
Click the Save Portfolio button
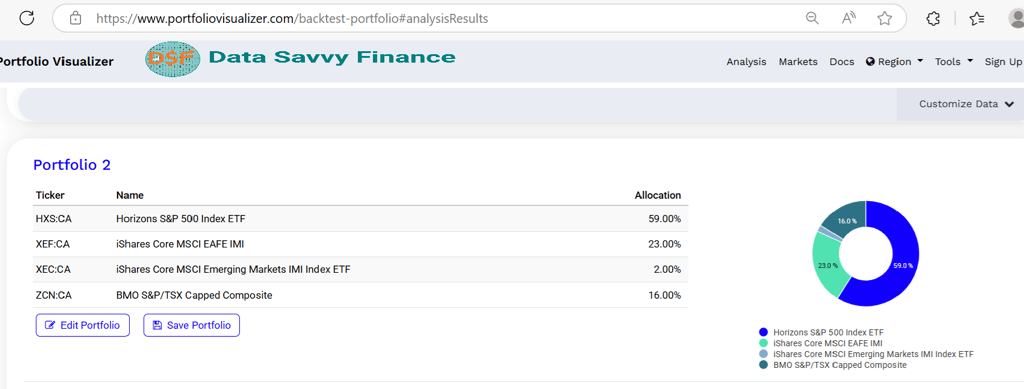pyautogui.click(x=192, y=325)
